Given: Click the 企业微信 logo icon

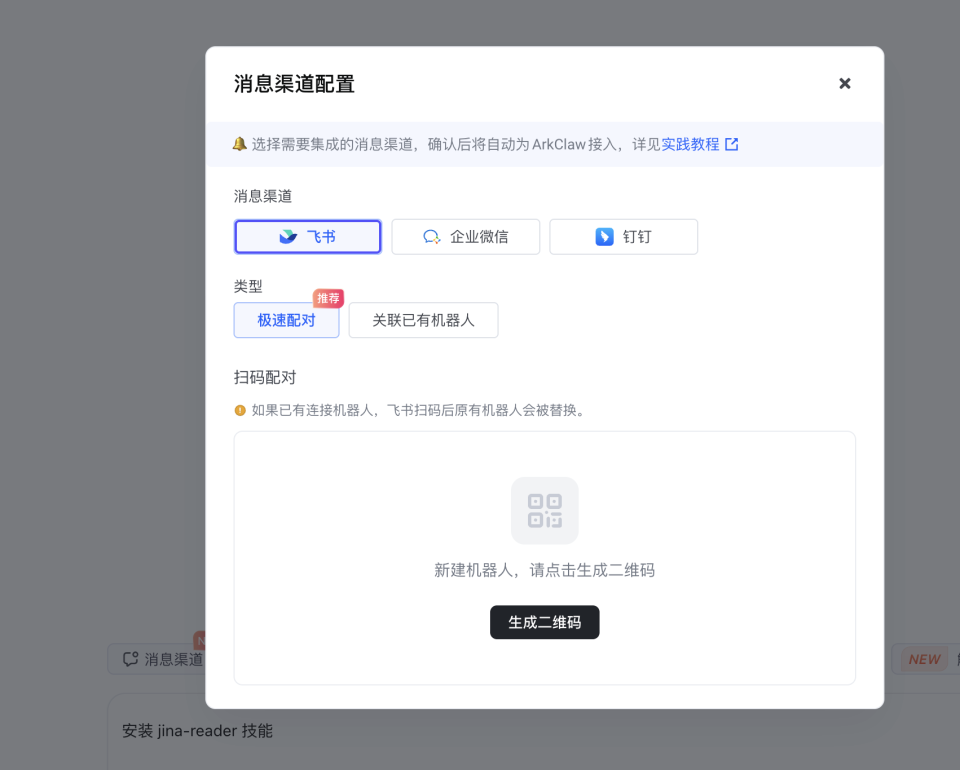Looking at the screenshot, I should tap(432, 237).
